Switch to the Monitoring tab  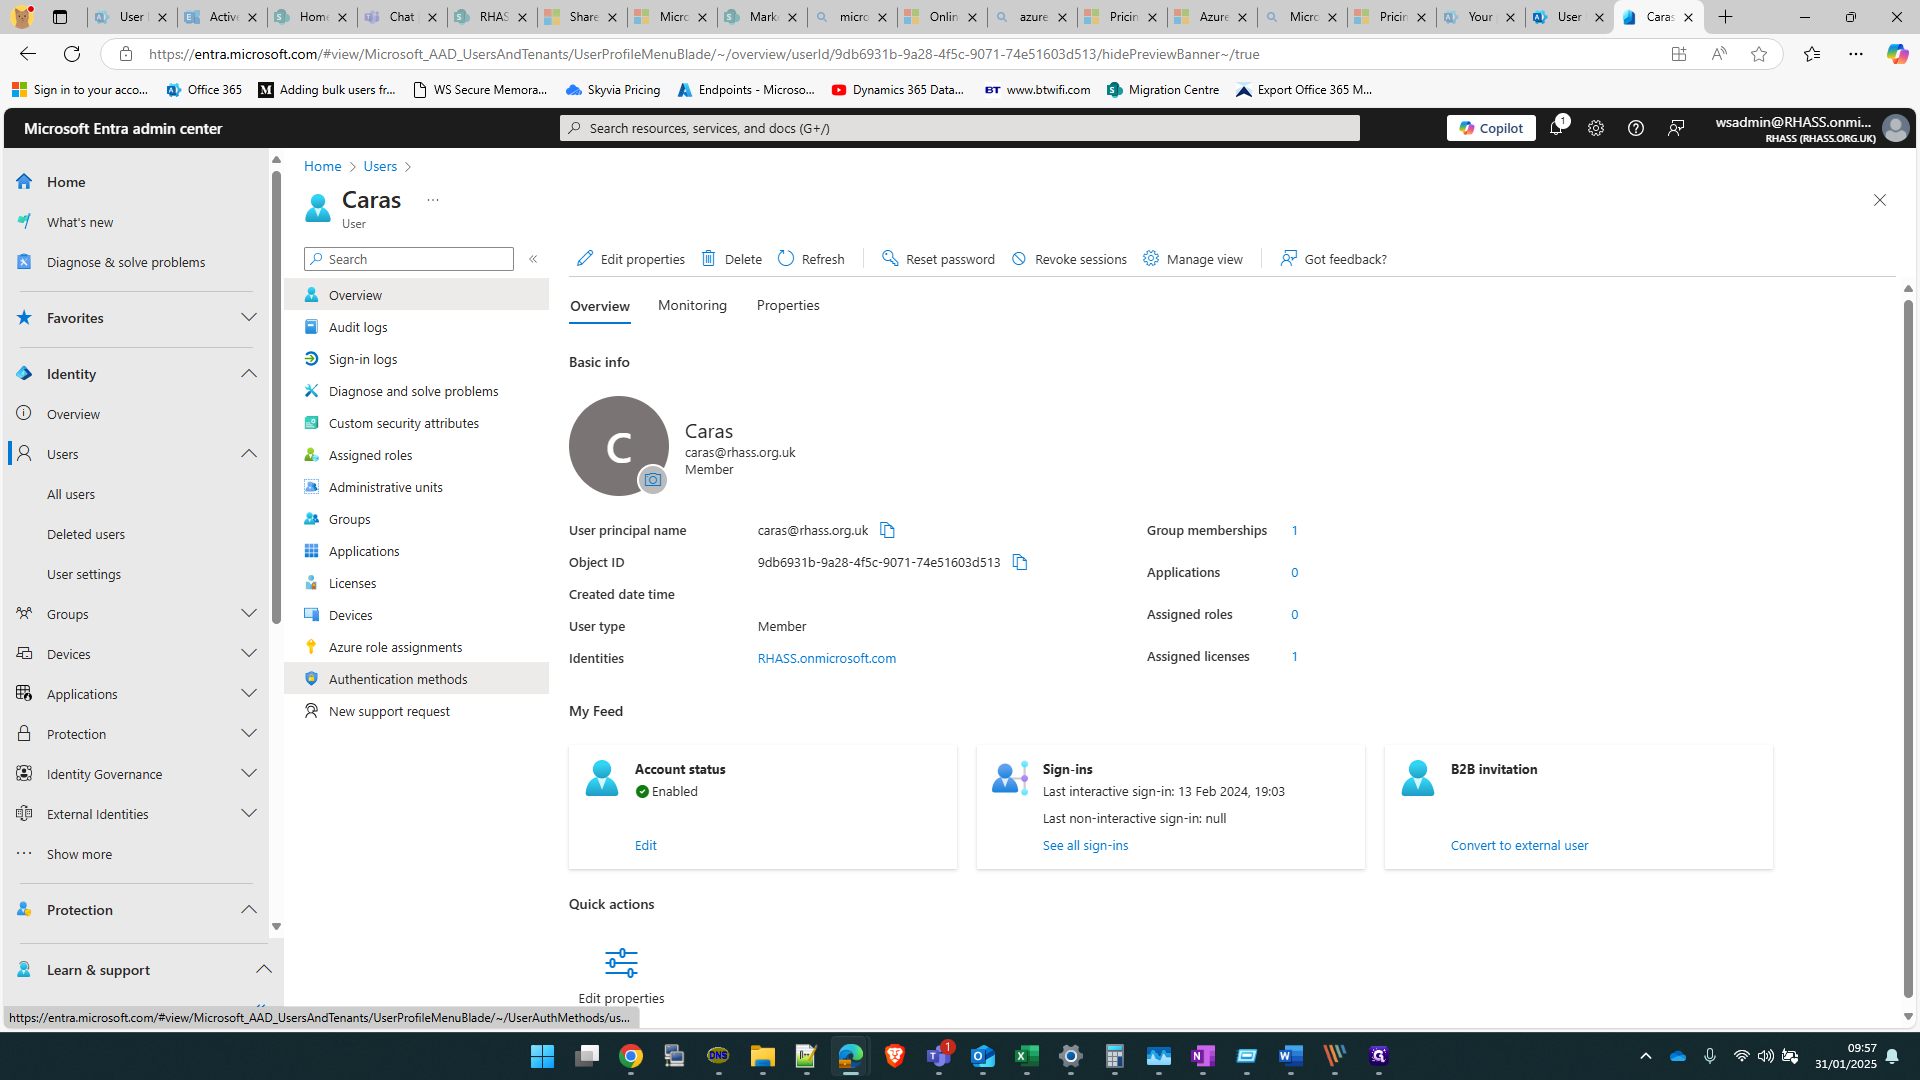[692, 305]
